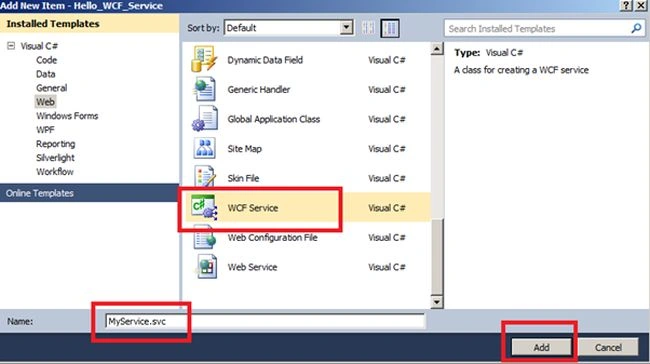Click the WCF Service label
This screenshot has width=650, height=364.
(252, 208)
